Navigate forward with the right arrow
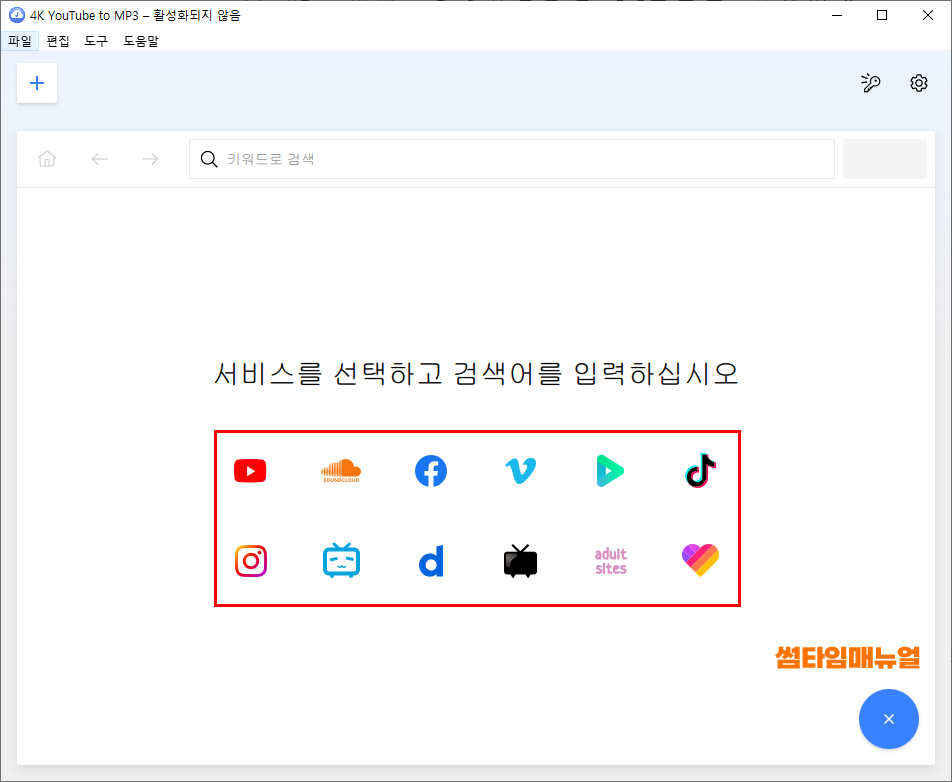This screenshot has height=782, width=952. click(151, 159)
